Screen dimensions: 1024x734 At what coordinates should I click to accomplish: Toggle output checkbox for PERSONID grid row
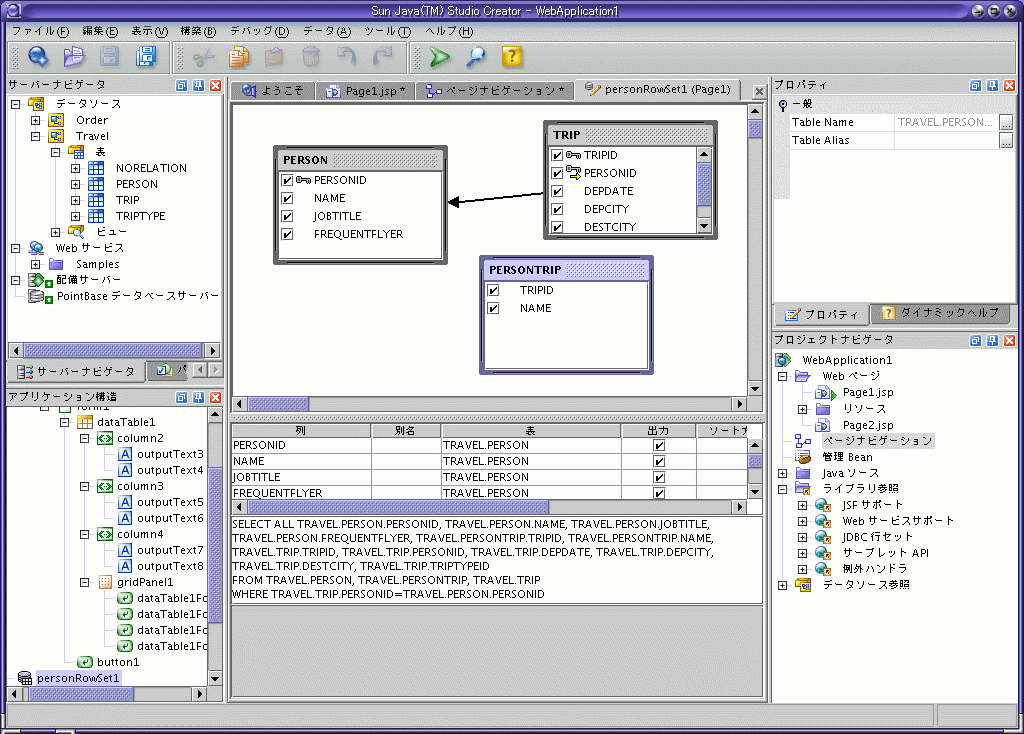(x=659, y=445)
